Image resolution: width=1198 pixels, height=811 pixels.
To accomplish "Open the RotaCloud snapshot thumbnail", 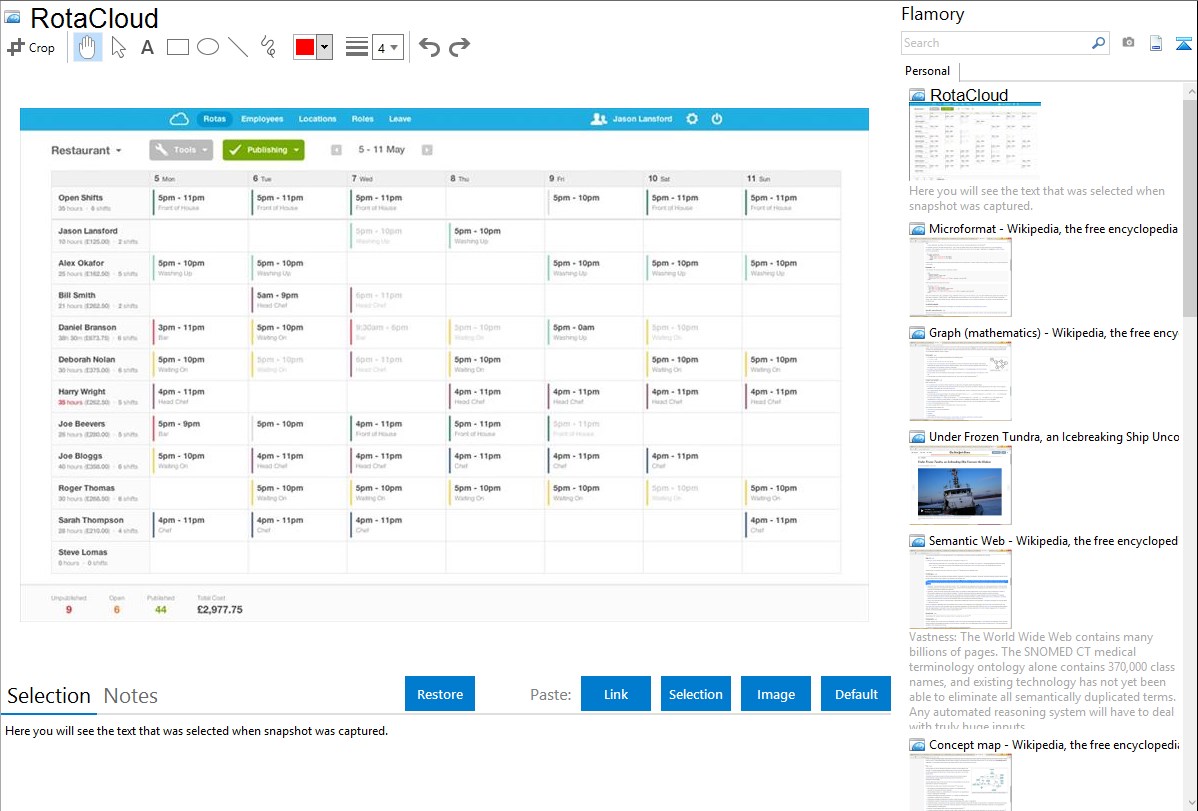I will pos(975,143).
